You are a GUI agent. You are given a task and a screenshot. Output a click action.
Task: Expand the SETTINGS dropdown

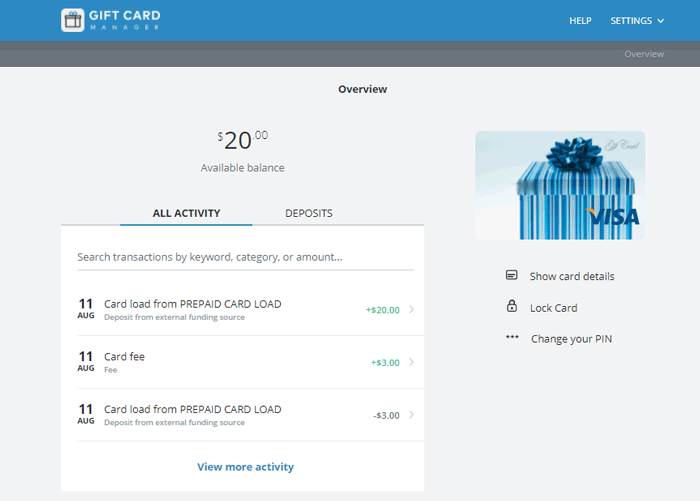point(637,21)
